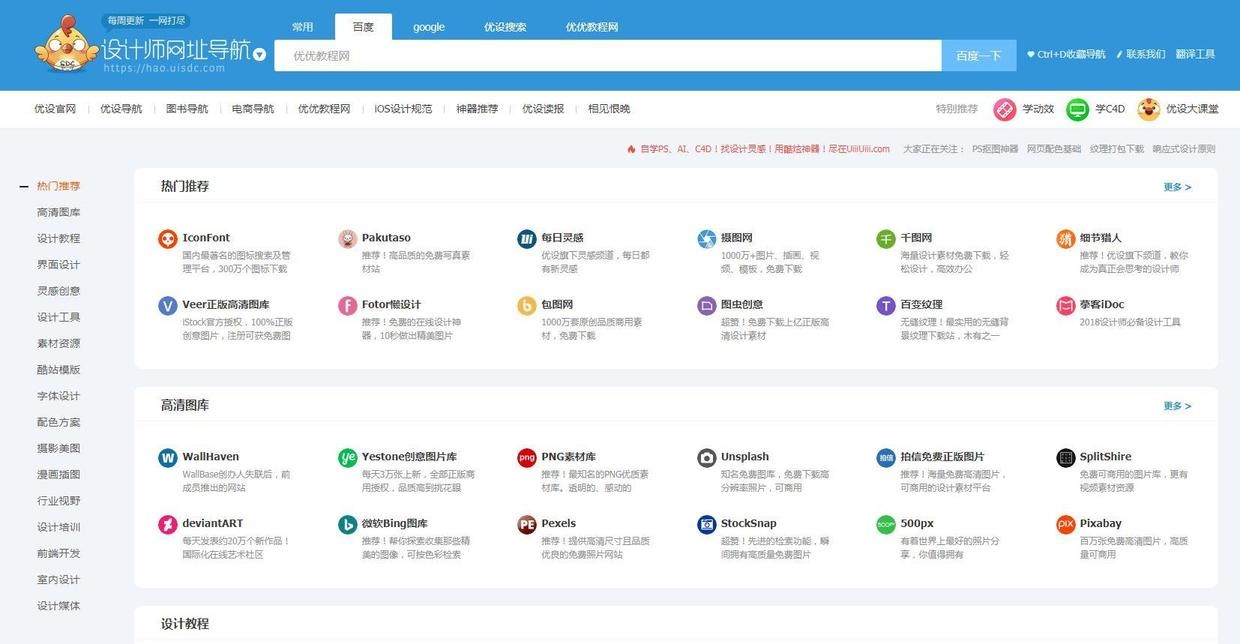Select 字体设计 in the left sidebar
This screenshot has width=1240, height=644.
(x=59, y=396)
